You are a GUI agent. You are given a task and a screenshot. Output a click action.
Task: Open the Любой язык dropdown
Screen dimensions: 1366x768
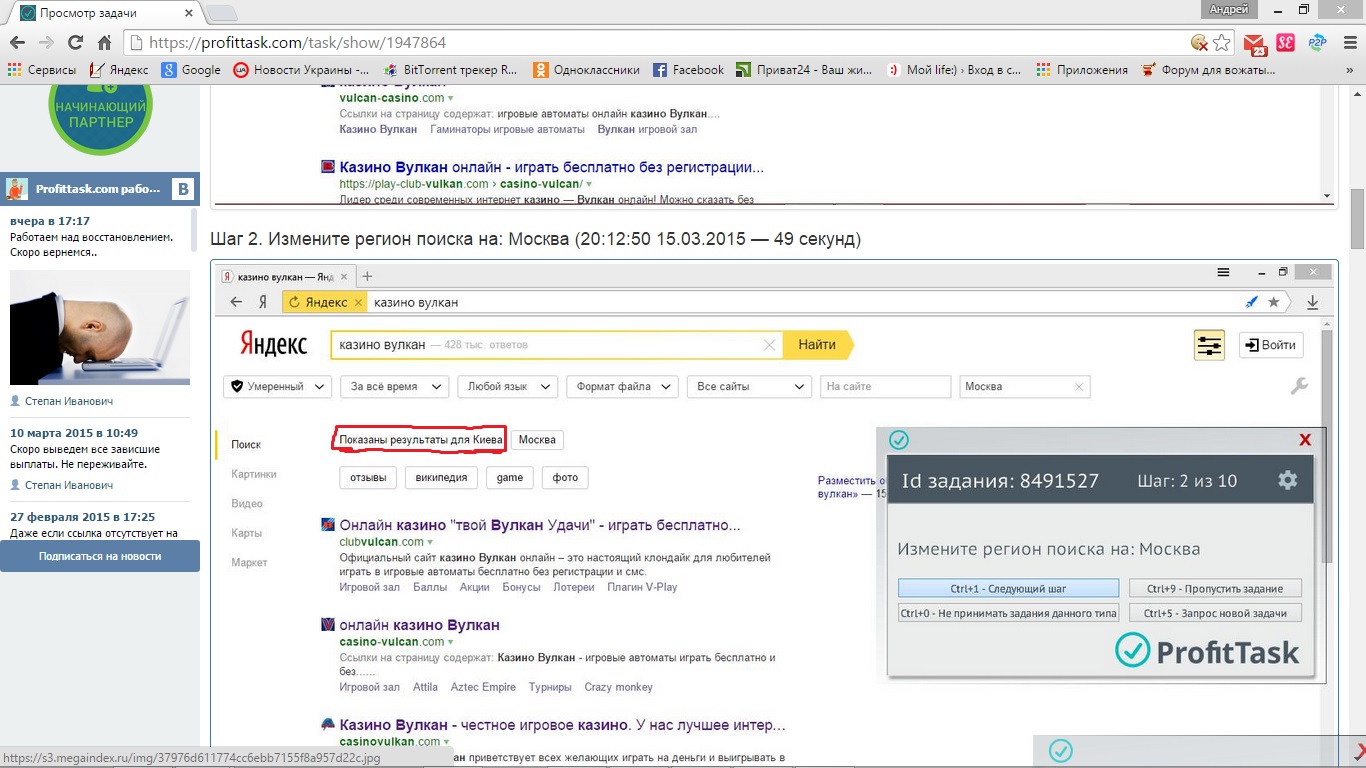click(x=507, y=387)
